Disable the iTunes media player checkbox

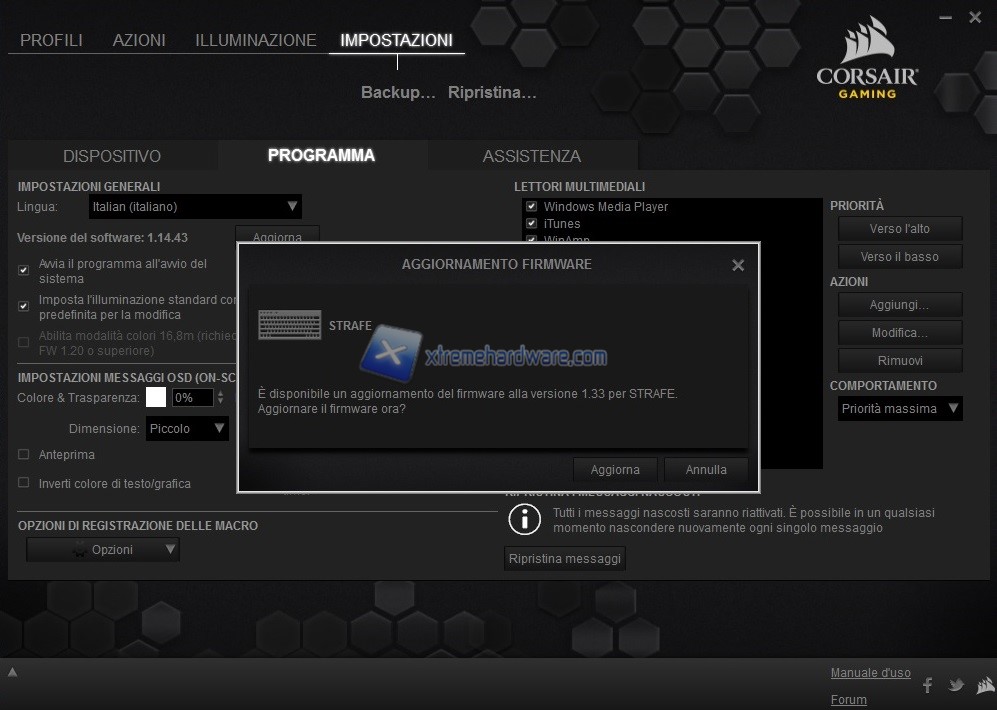pyautogui.click(x=530, y=223)
